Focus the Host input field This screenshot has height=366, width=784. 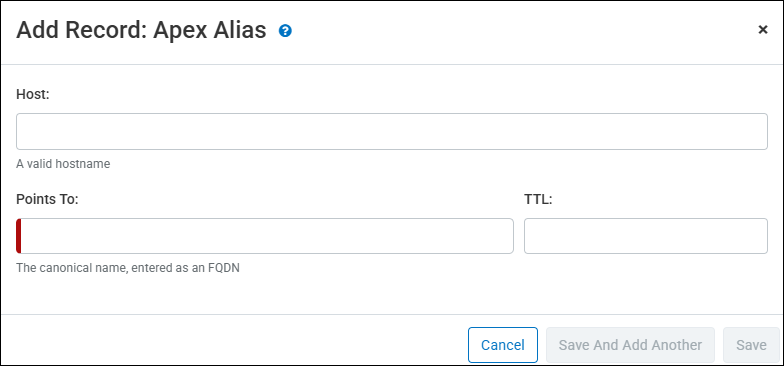392,132
